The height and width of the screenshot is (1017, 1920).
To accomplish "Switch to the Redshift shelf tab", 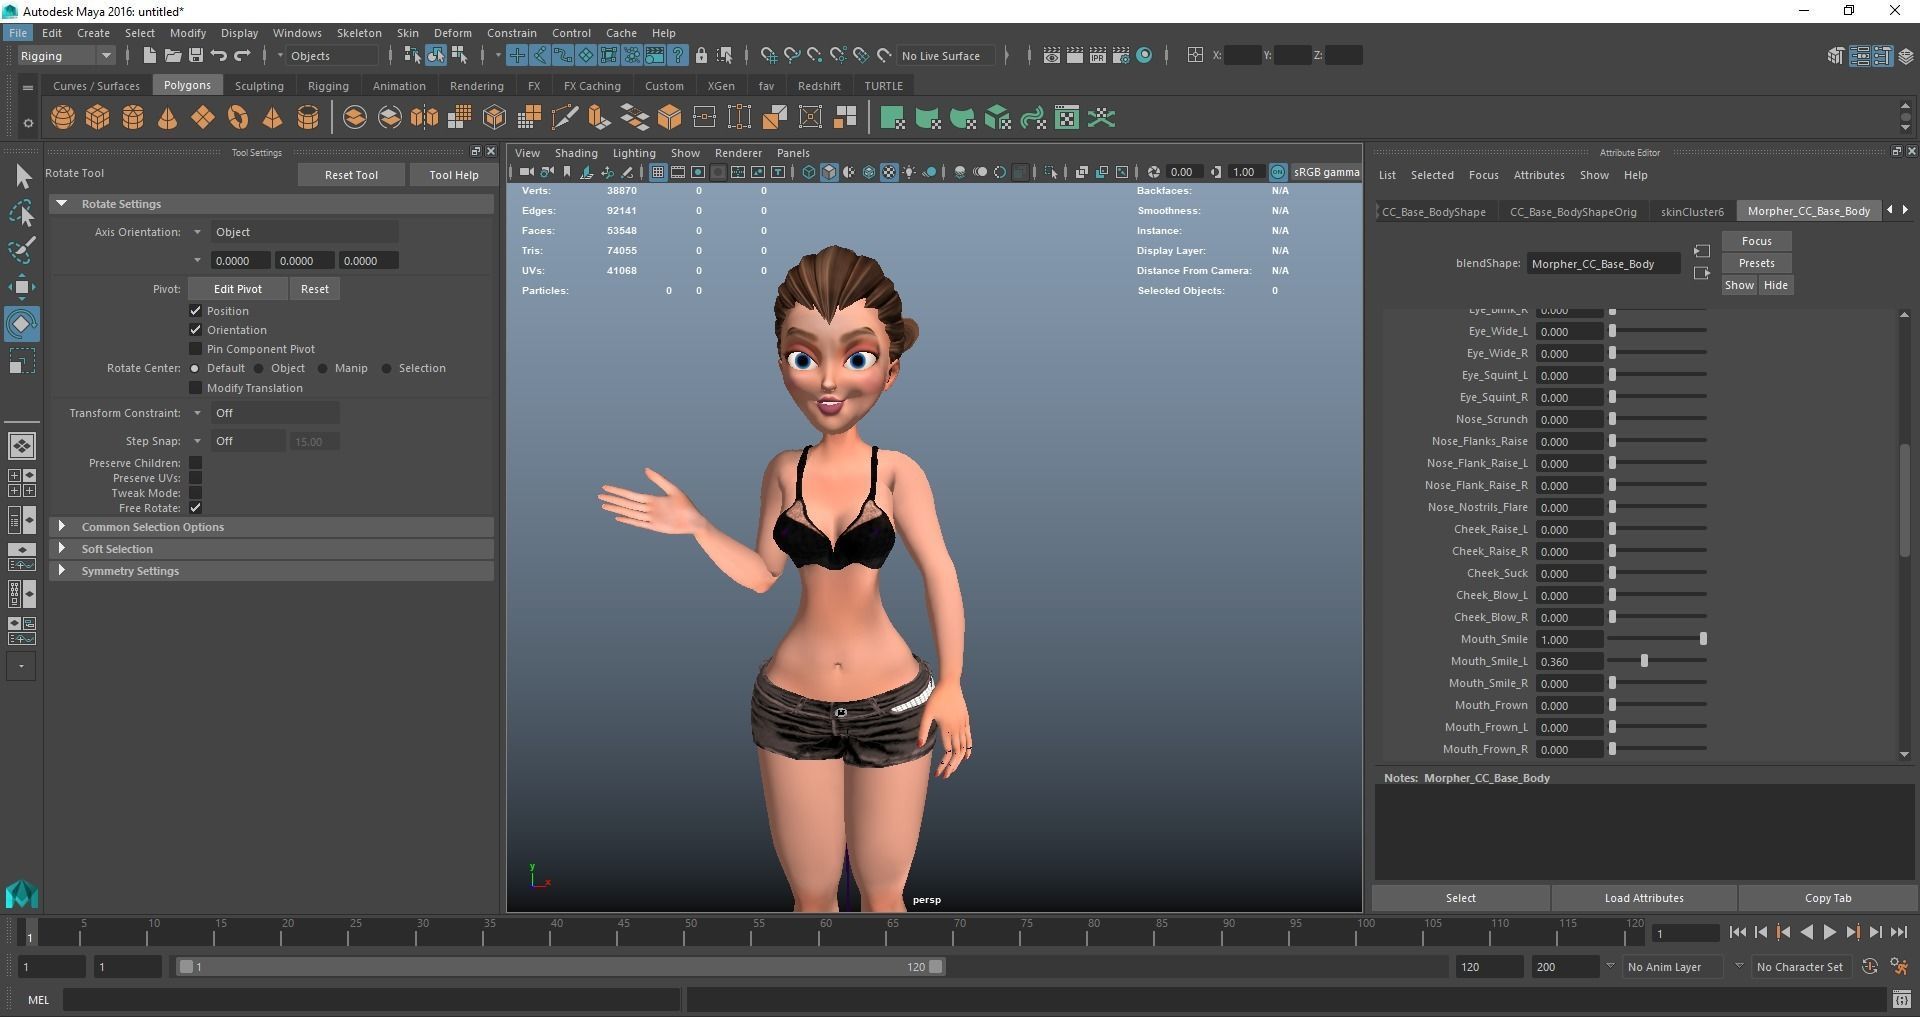I will (819, 86).
